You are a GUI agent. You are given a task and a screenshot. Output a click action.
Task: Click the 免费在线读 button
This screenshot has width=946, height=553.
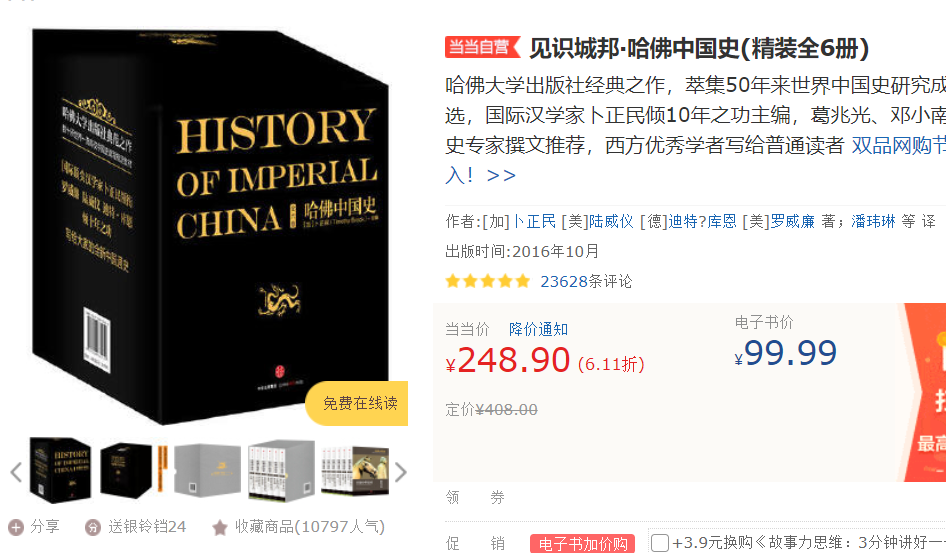(x=358, y=403)
